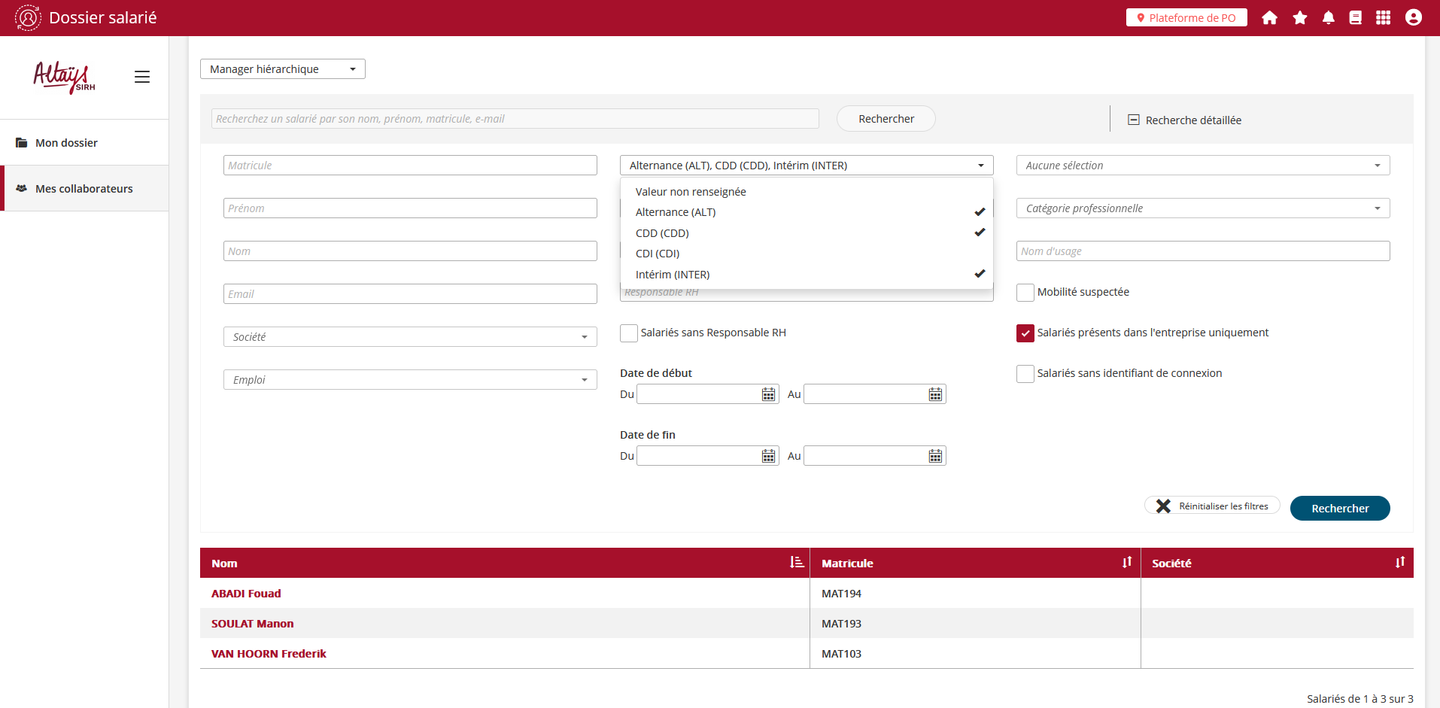
Task: Open notifications bell icon
Action: [x=1328, y=18]
